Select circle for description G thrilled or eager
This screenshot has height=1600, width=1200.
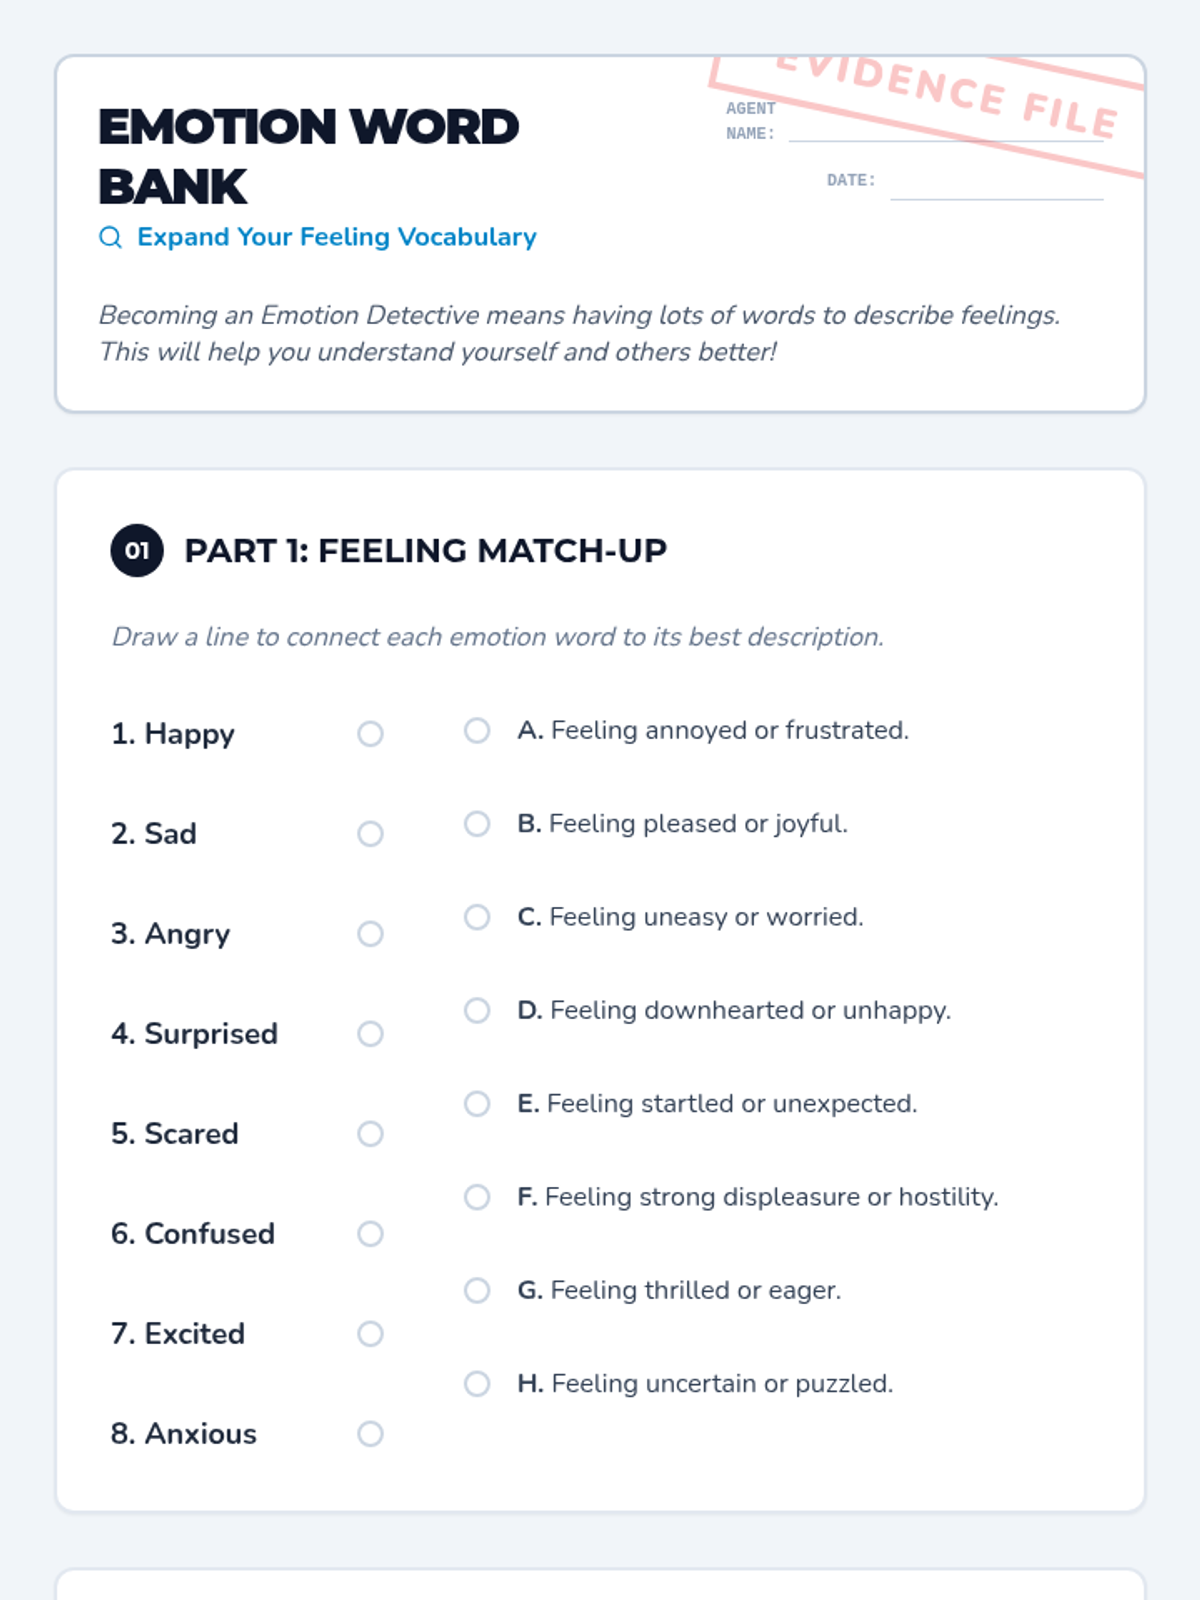[477, 1291]
